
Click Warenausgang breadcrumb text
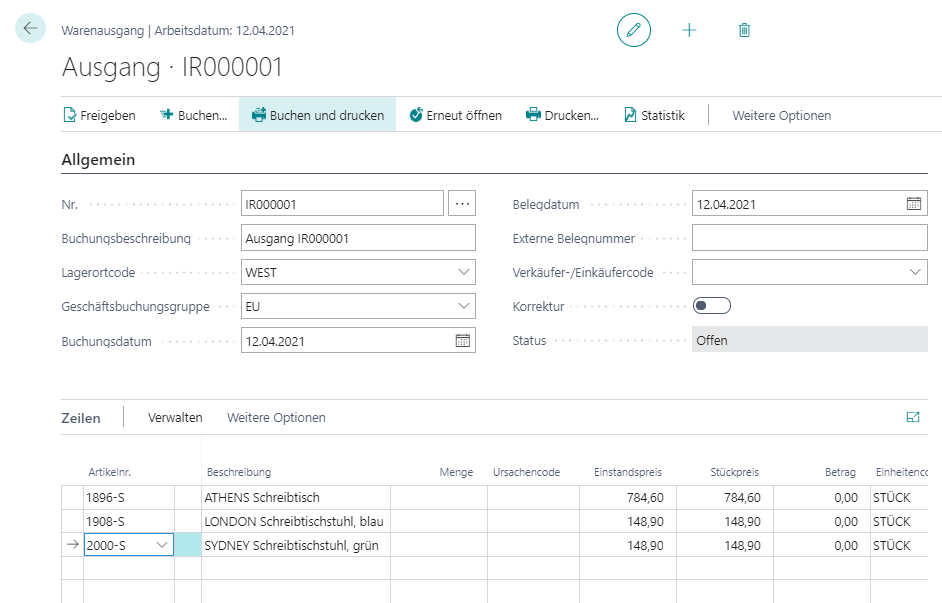pyautogui.click(x=103, y=31)
